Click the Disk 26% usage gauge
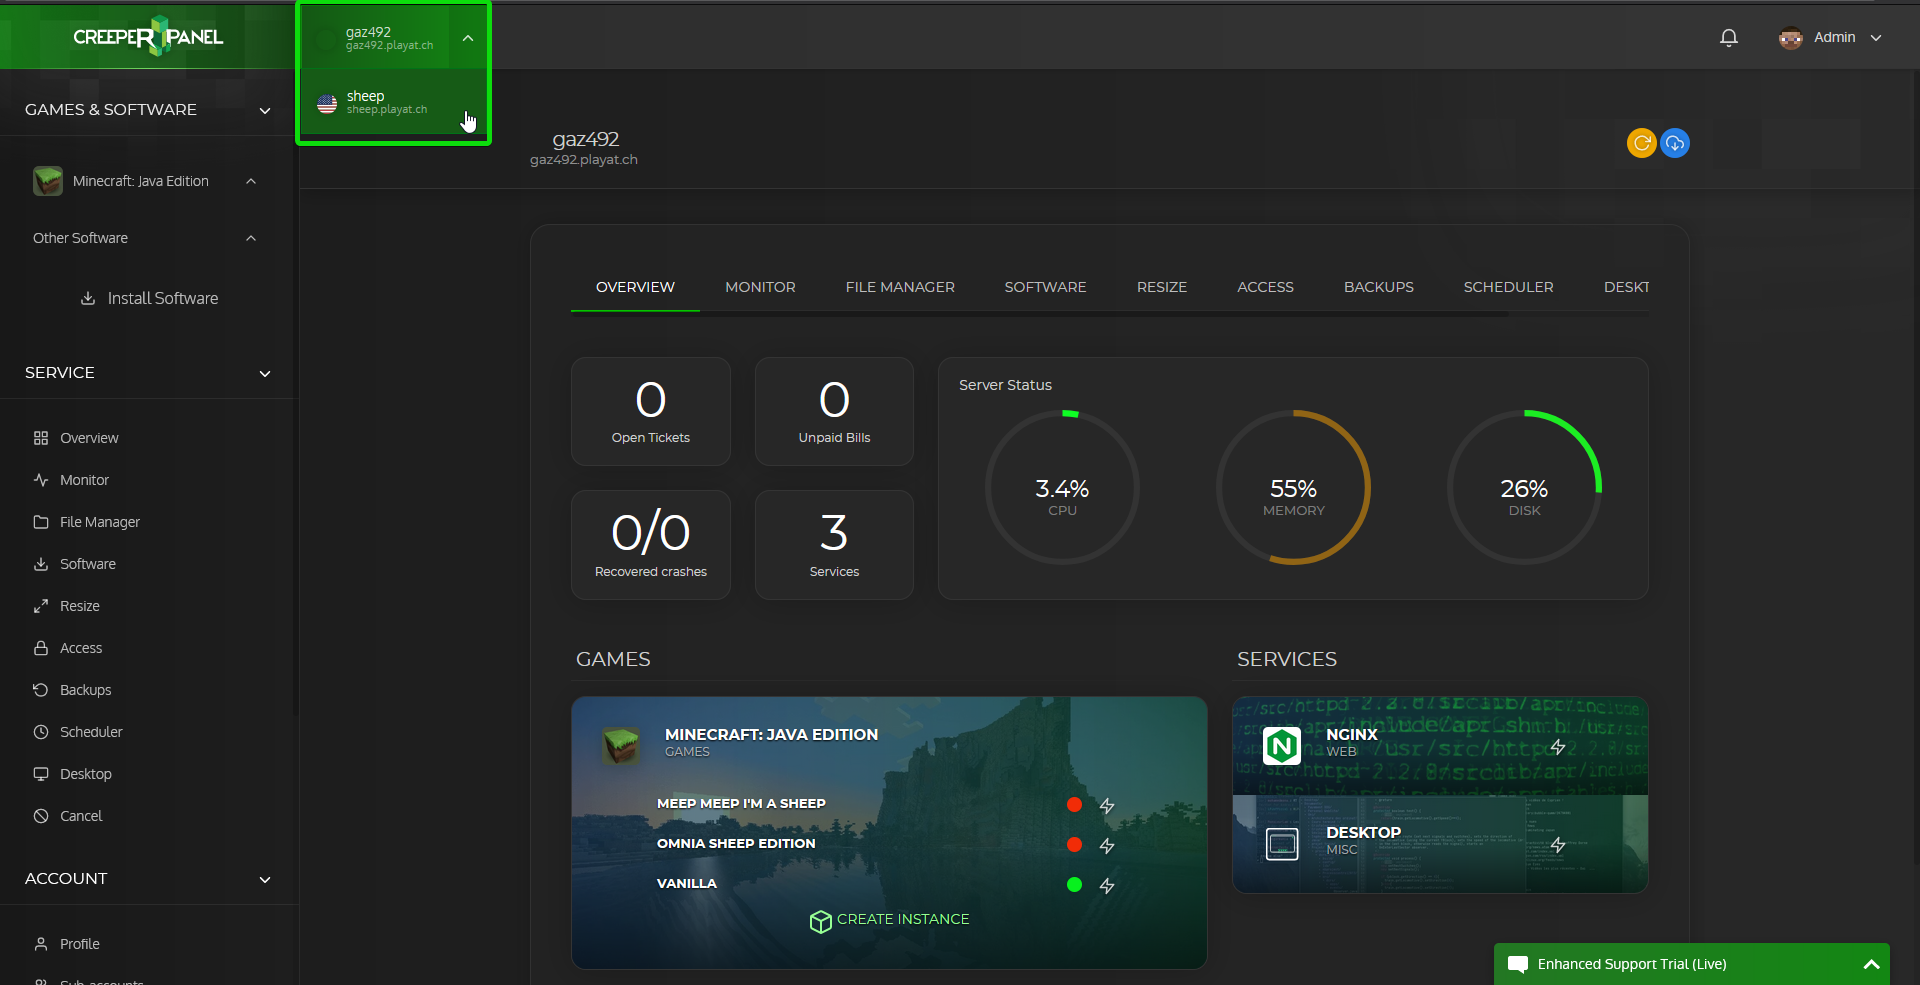Screen dimensions: 1920x985 (1524, 487)
